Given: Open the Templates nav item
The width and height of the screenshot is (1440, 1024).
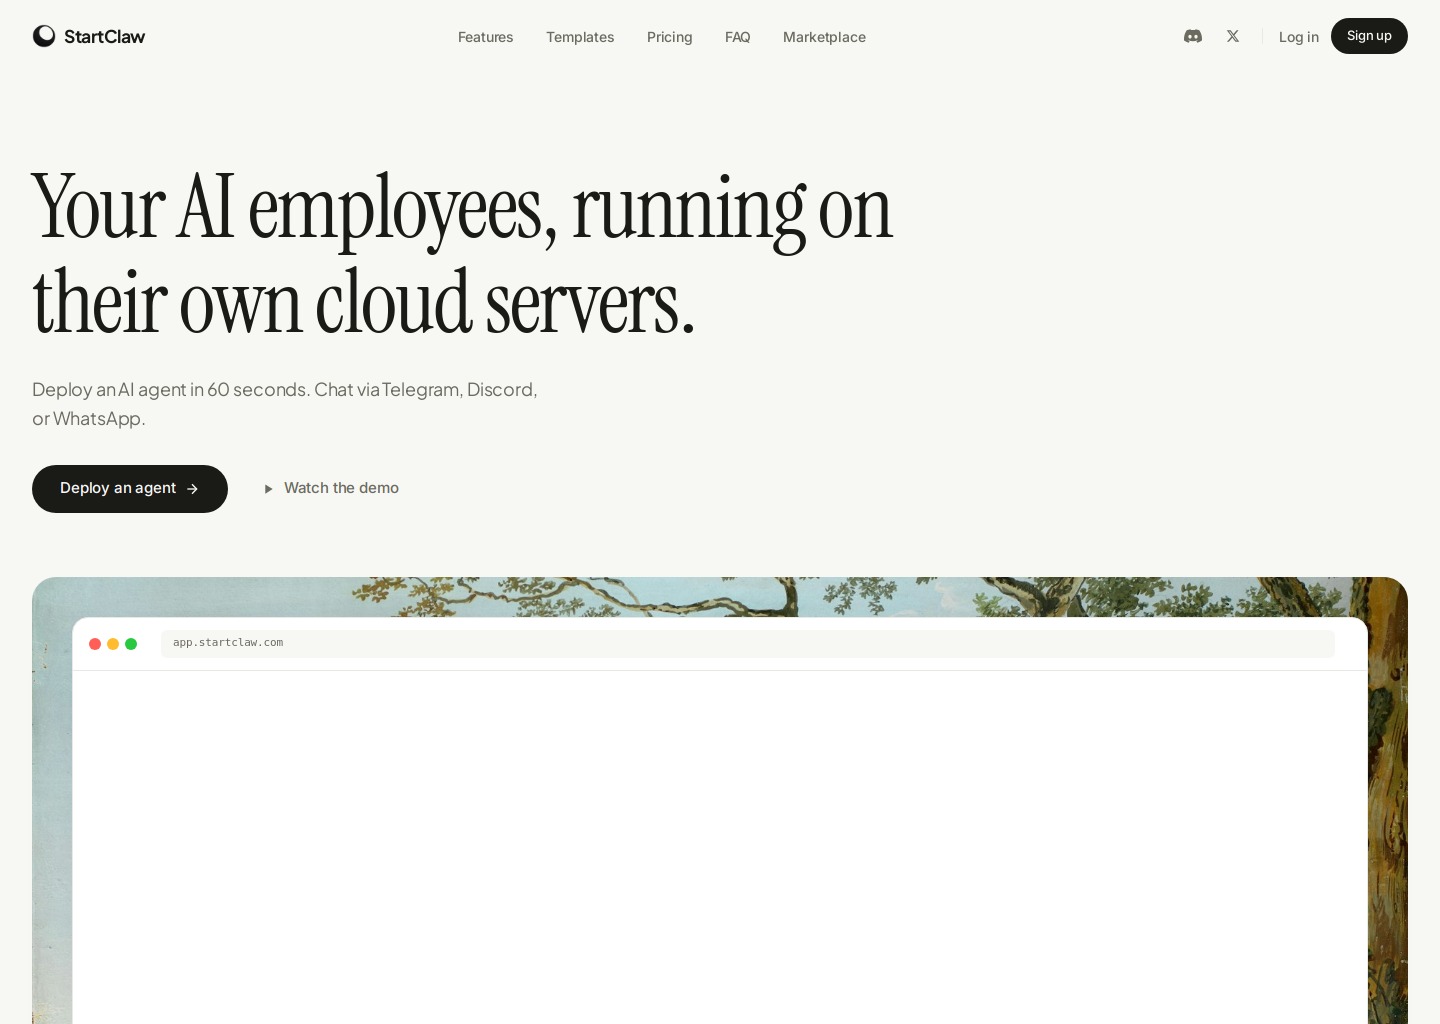Looking at the screenshot, I should click(x=580, y=37).
